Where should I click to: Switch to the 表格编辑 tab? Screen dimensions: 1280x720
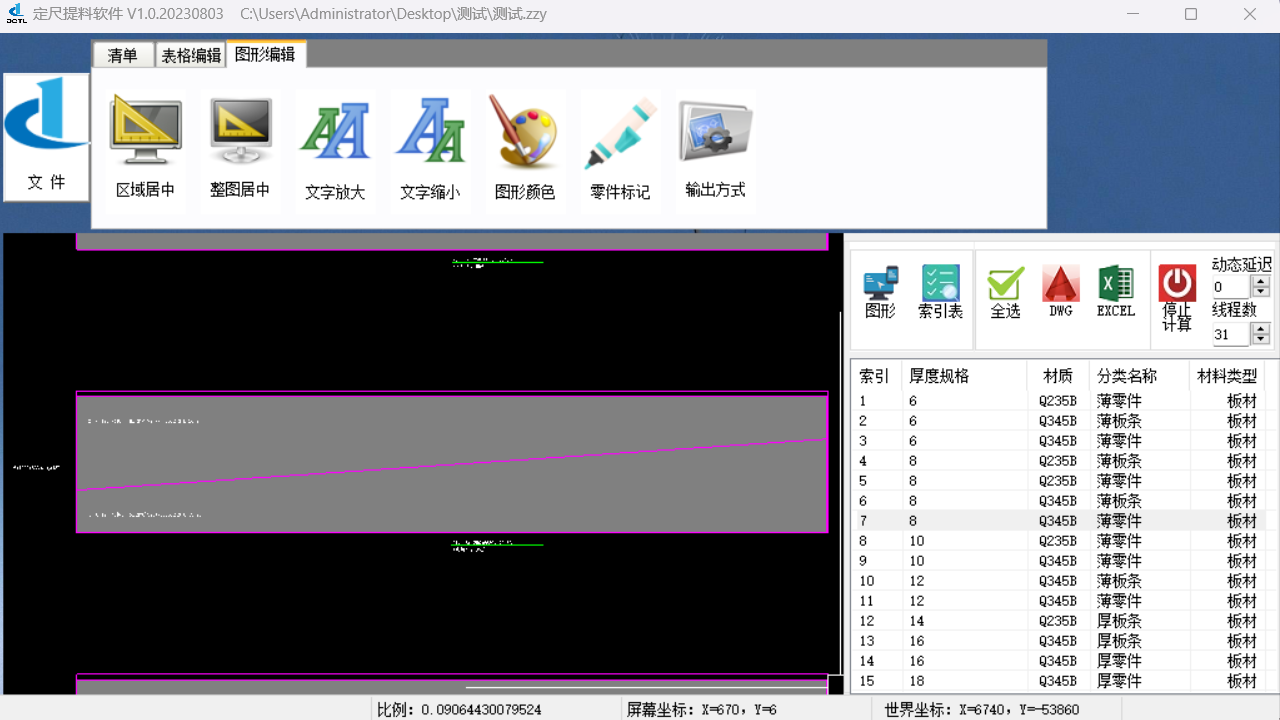pyautogui.click(x=190, y=55)
